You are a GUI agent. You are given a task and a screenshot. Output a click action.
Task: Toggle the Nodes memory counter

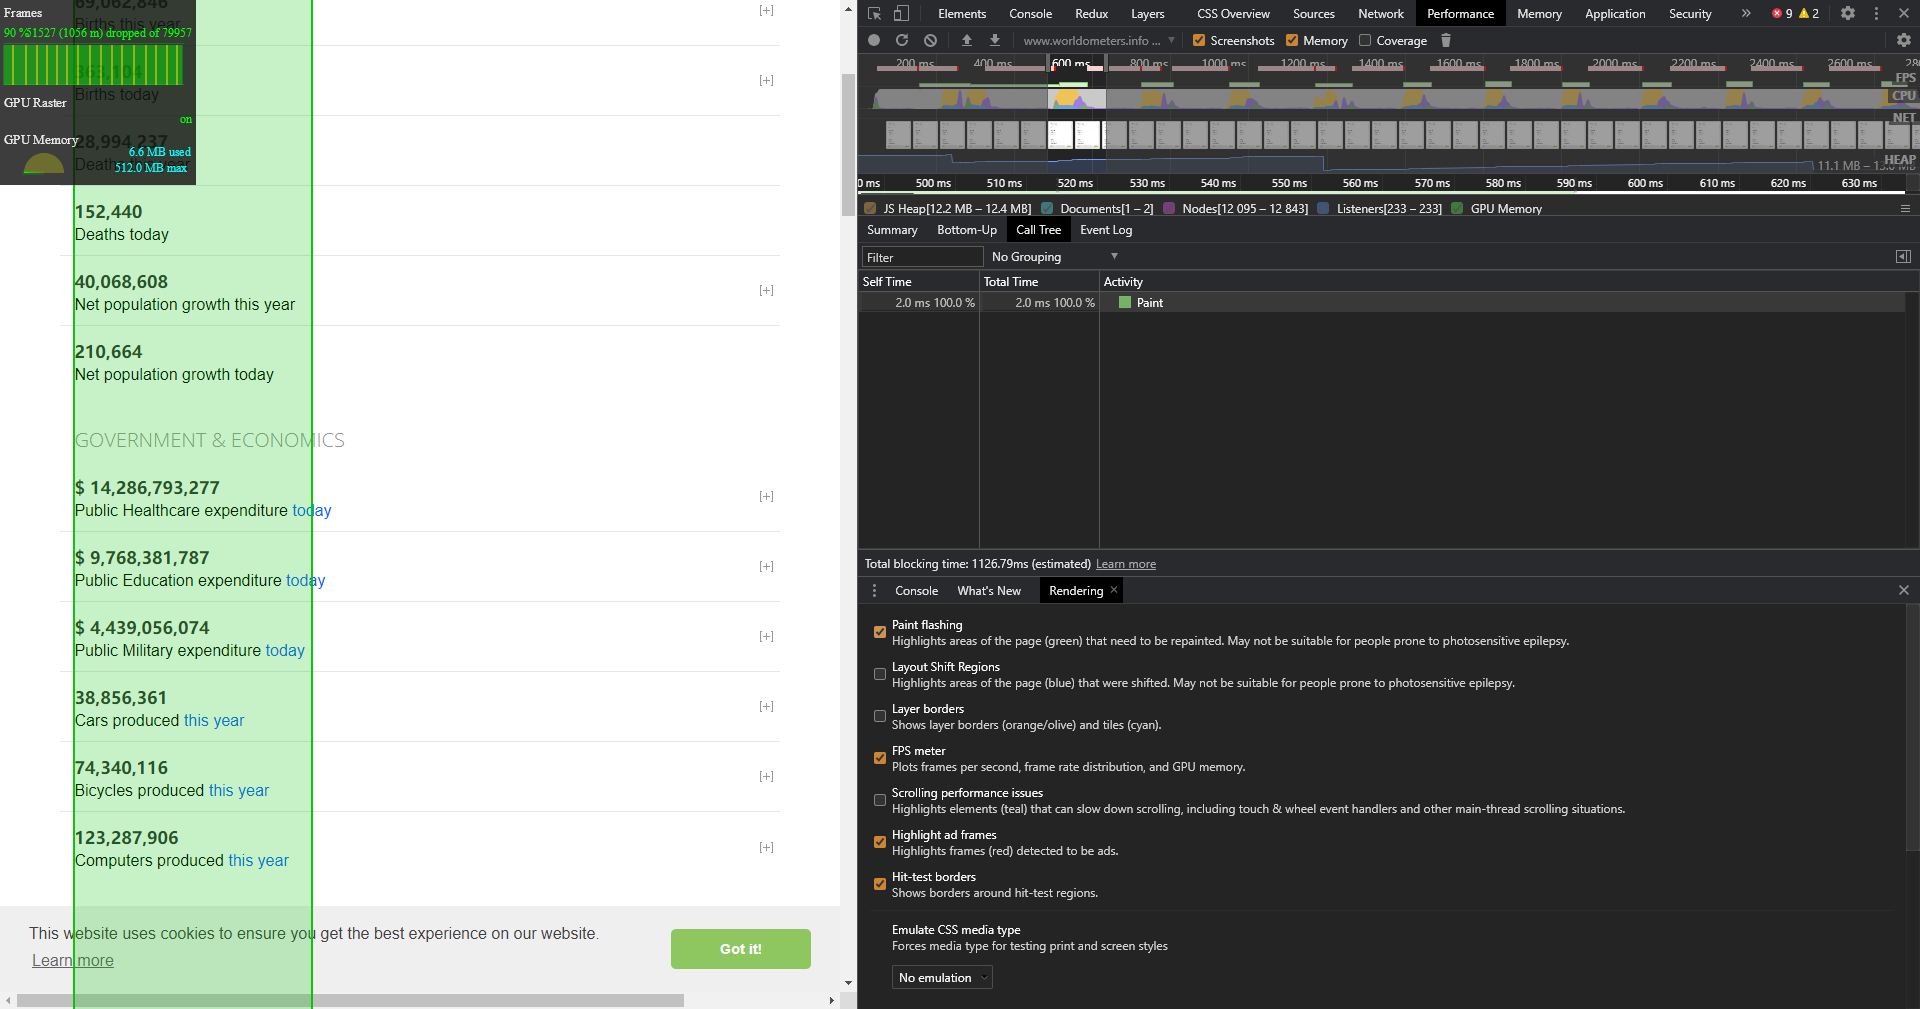1169,209
